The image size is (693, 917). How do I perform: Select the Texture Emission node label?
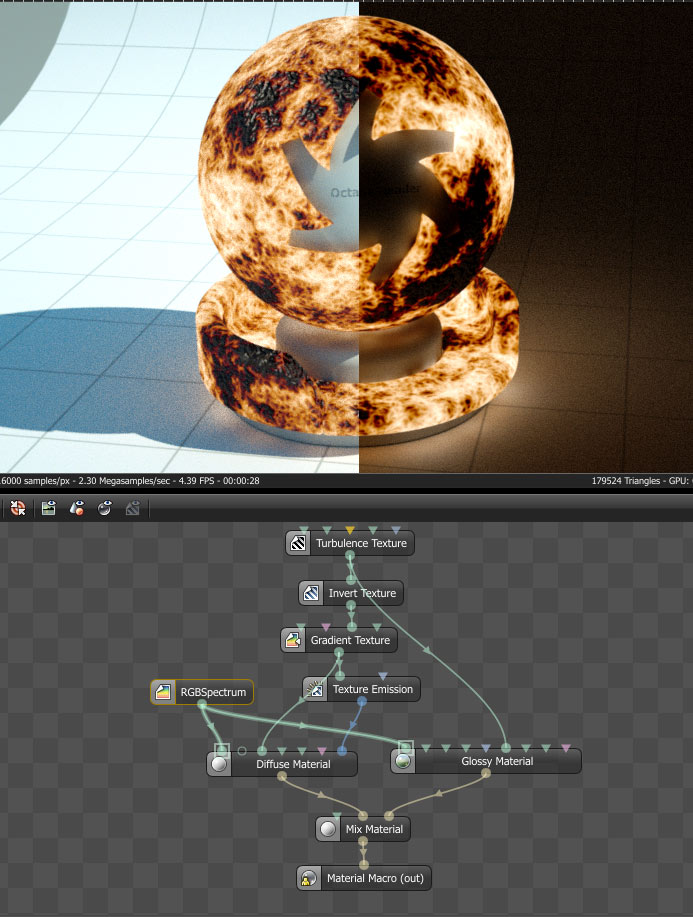[x=373, y=690]
